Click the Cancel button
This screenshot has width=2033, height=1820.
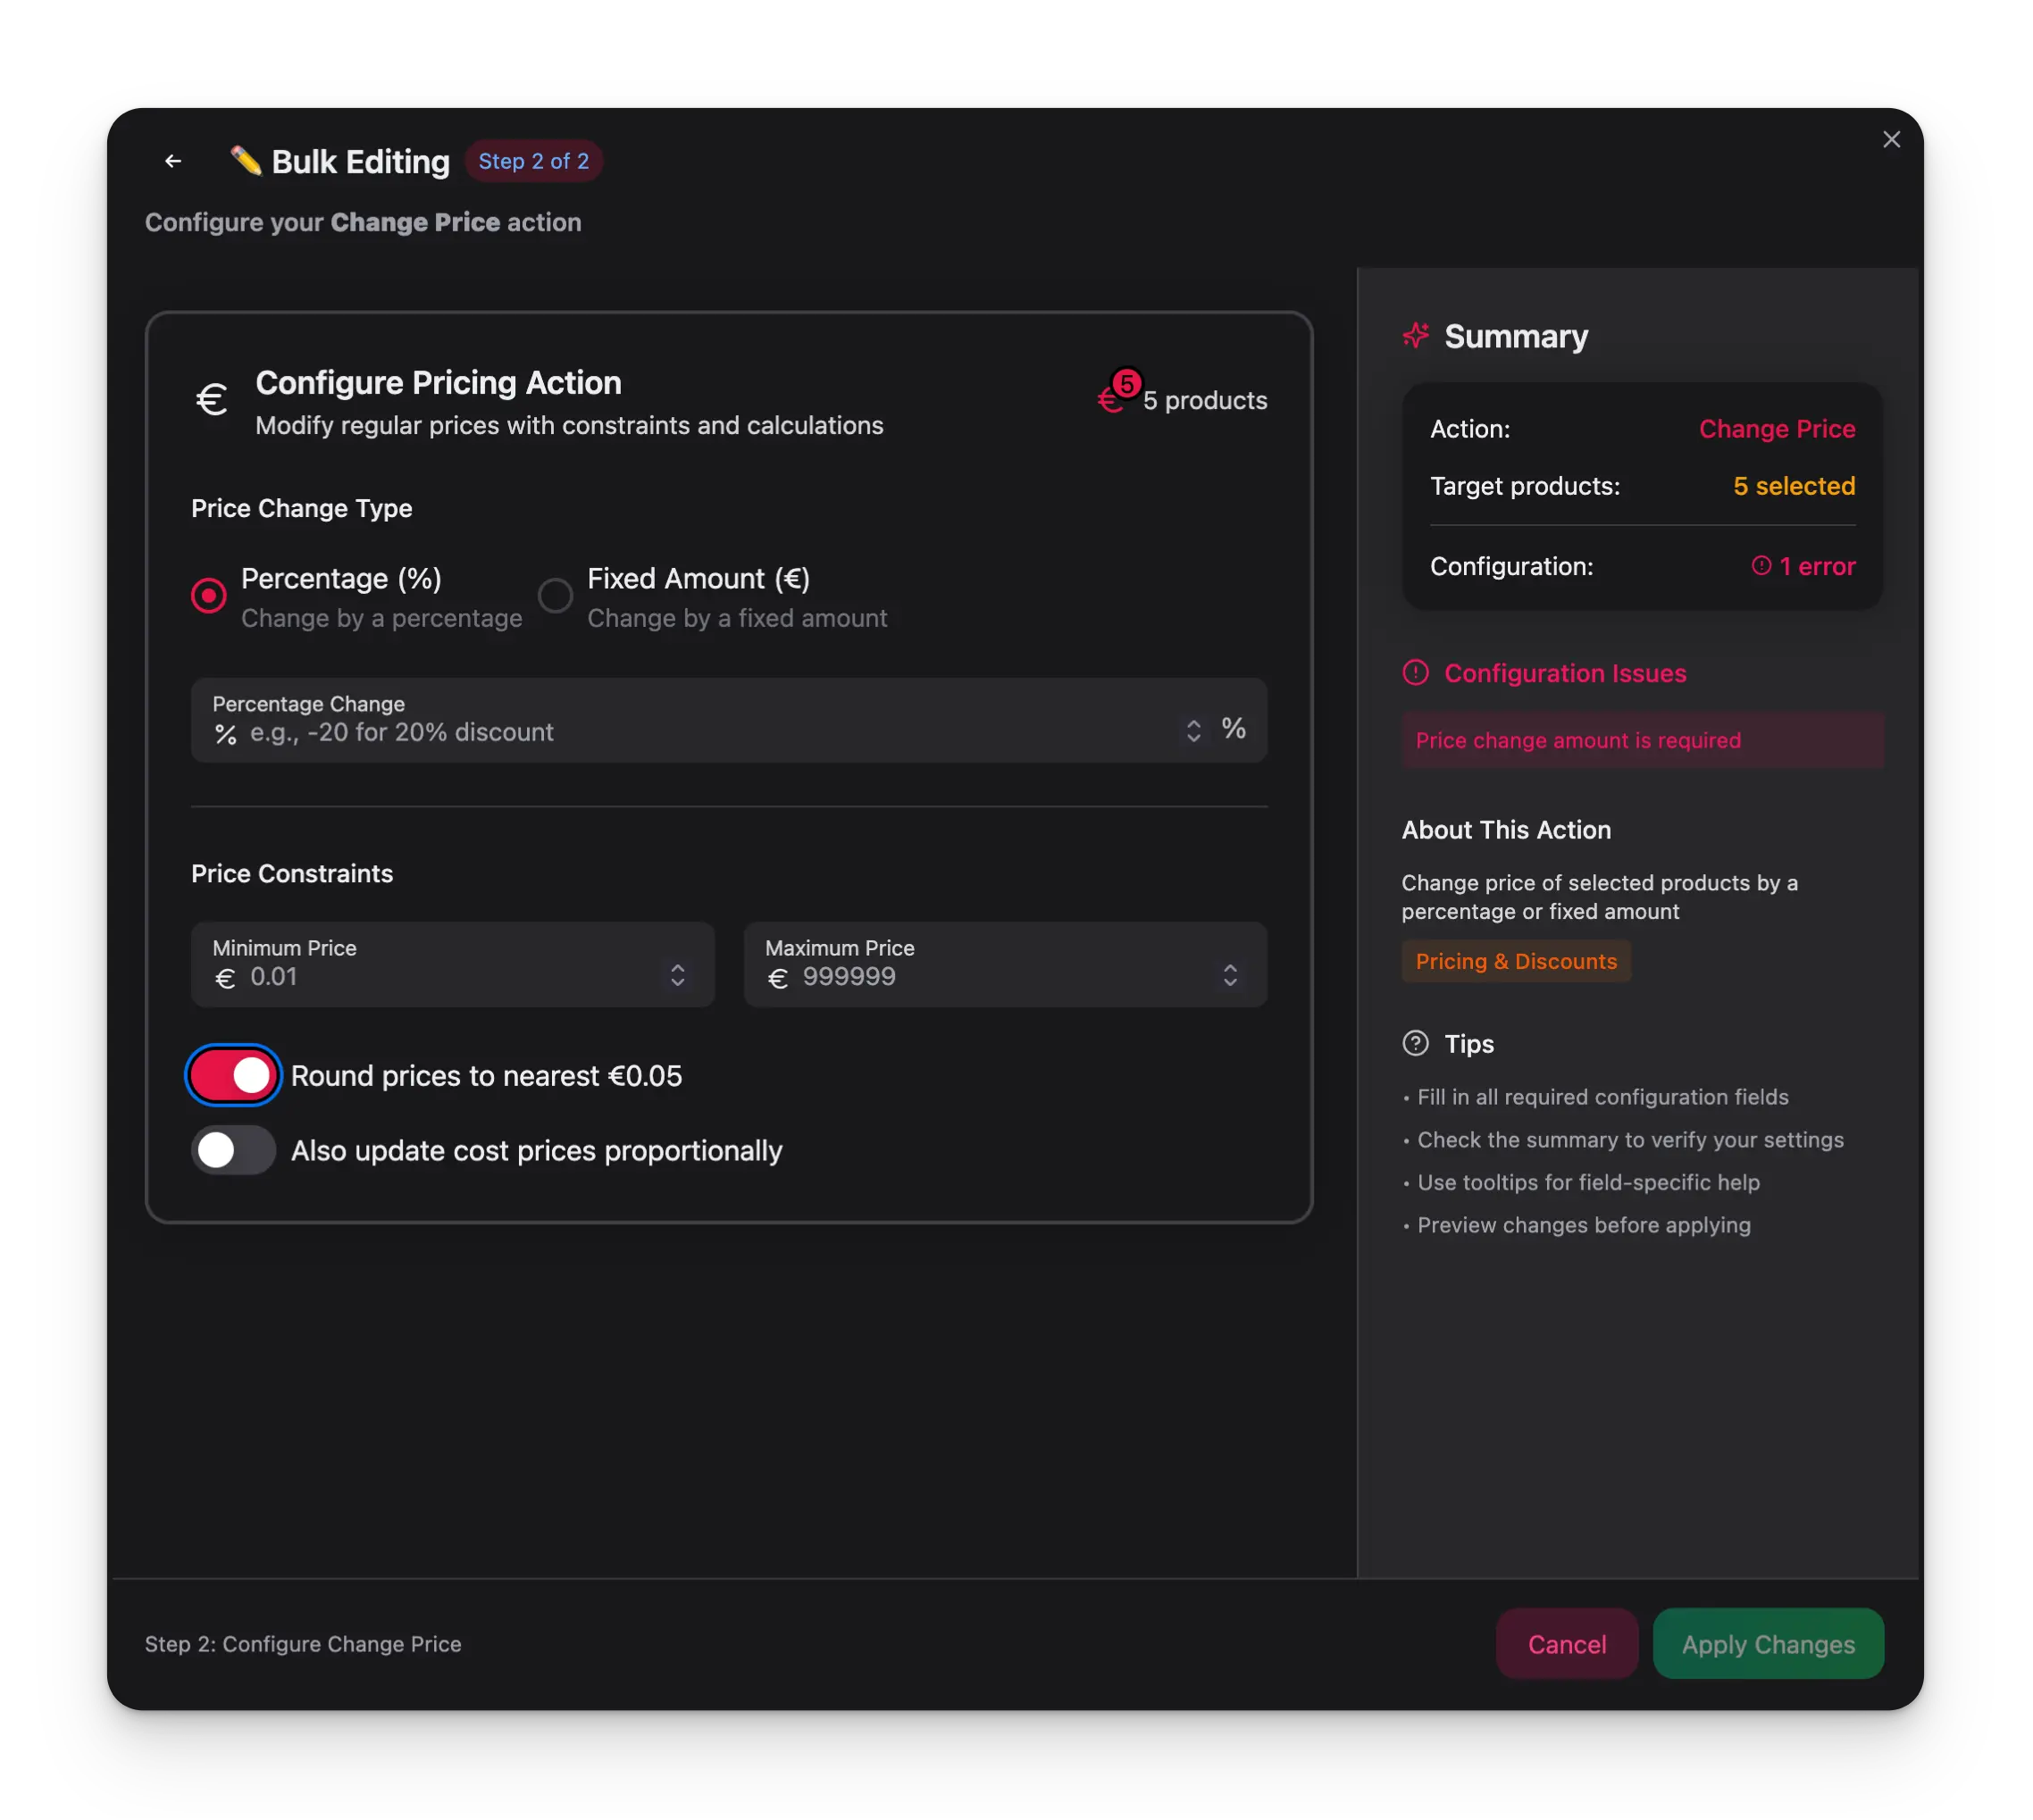pos(1566,1644)
